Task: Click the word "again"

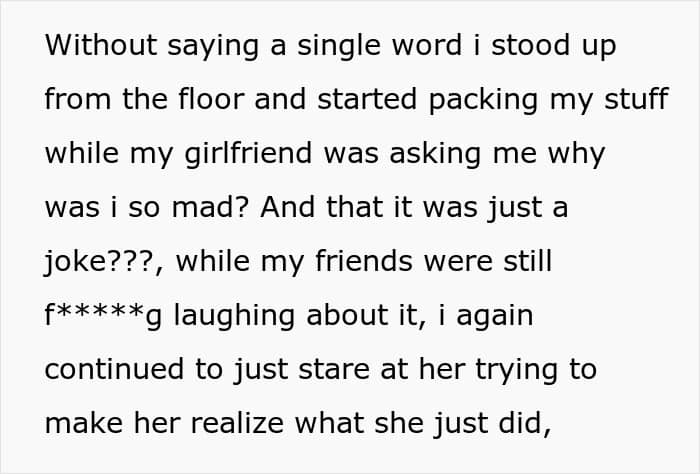Action: pos(495,317)
